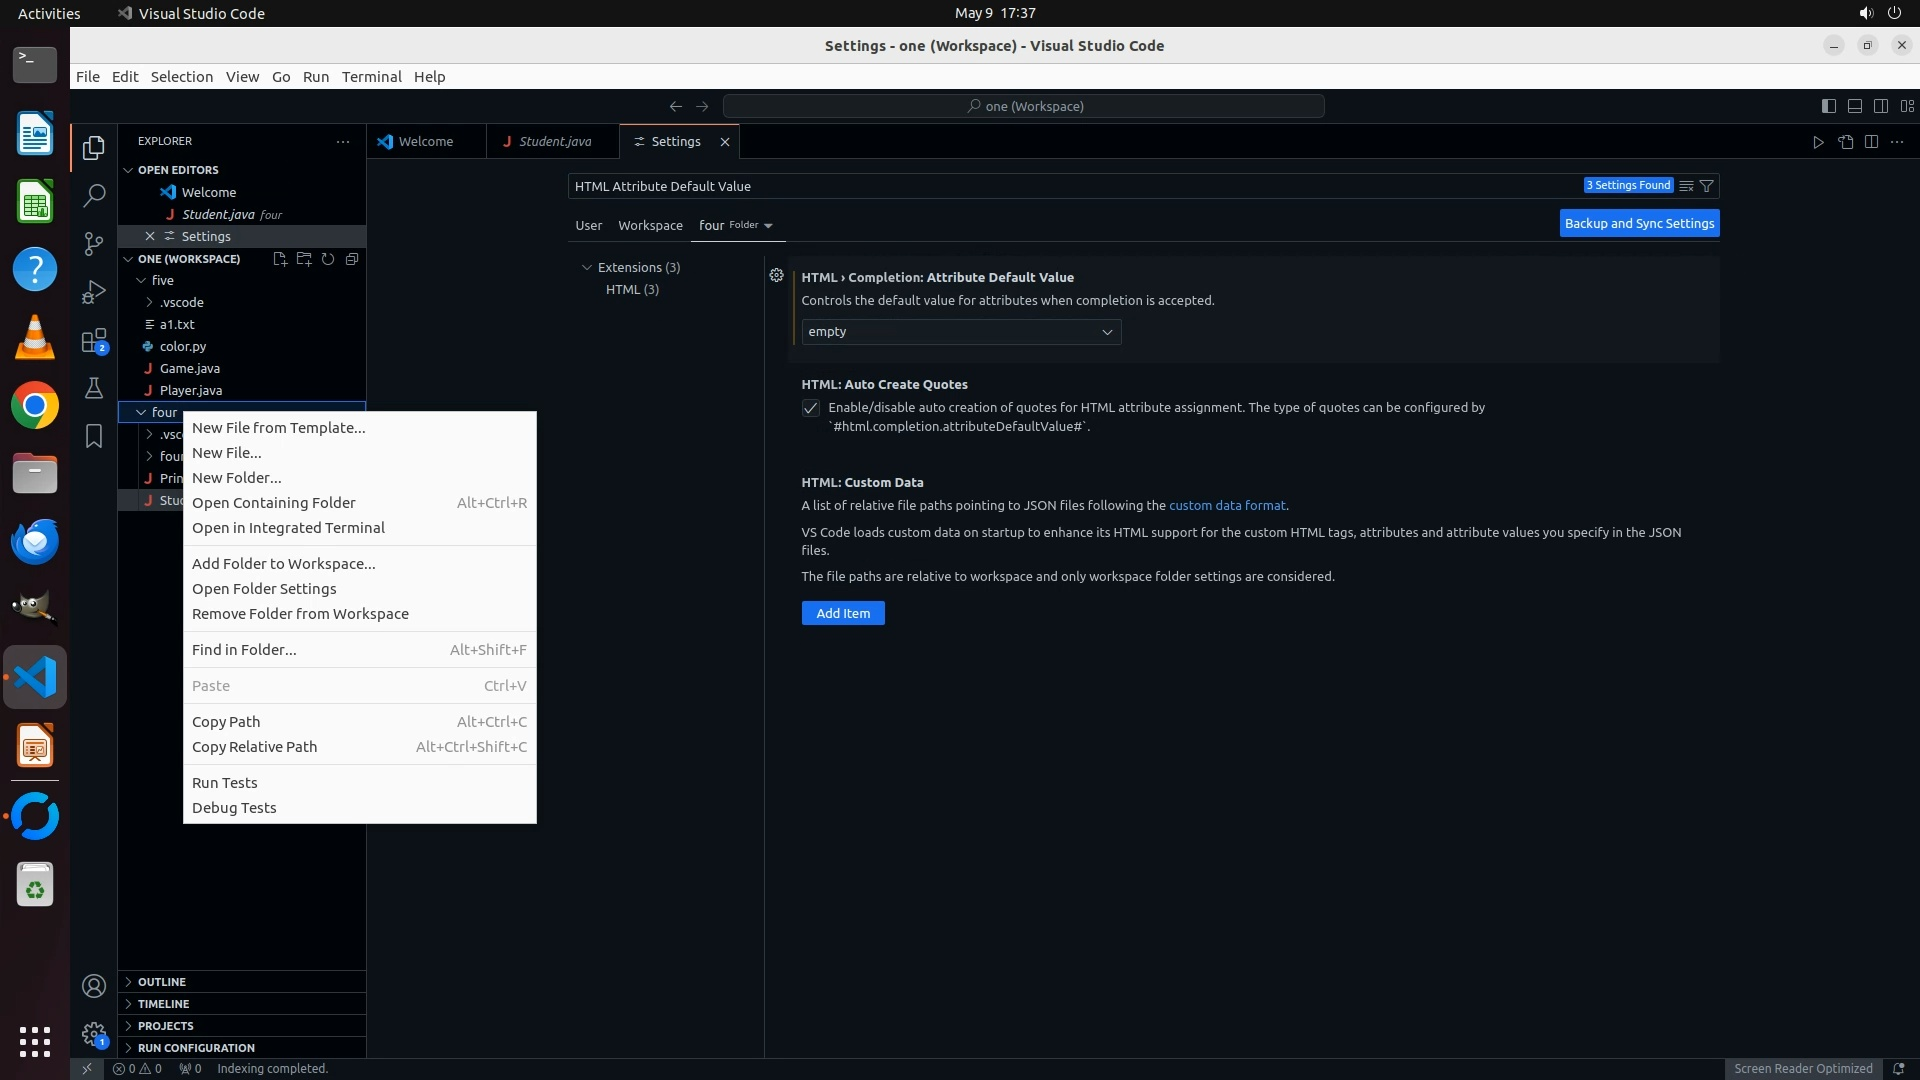
Task: Open Settings (JSON) file icon
Action: click(x=1845, y=142)
